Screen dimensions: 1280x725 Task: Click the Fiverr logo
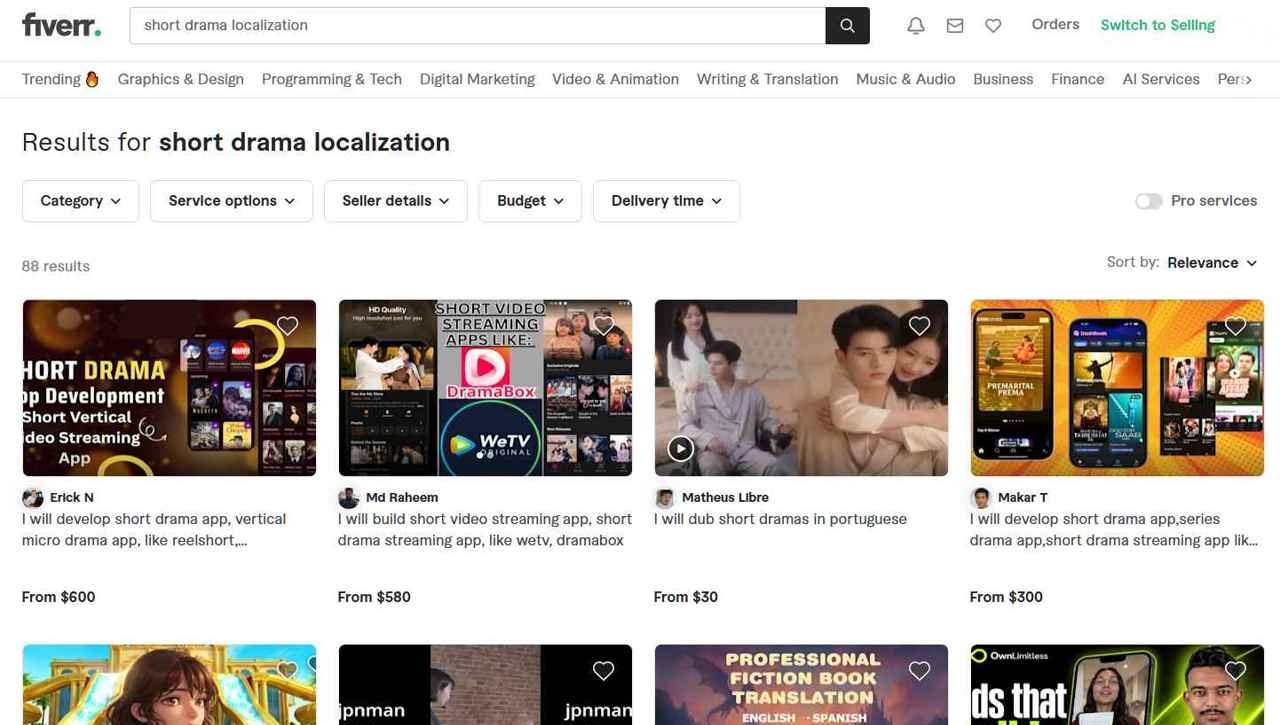pyautogui.click(x=61, y=25)
